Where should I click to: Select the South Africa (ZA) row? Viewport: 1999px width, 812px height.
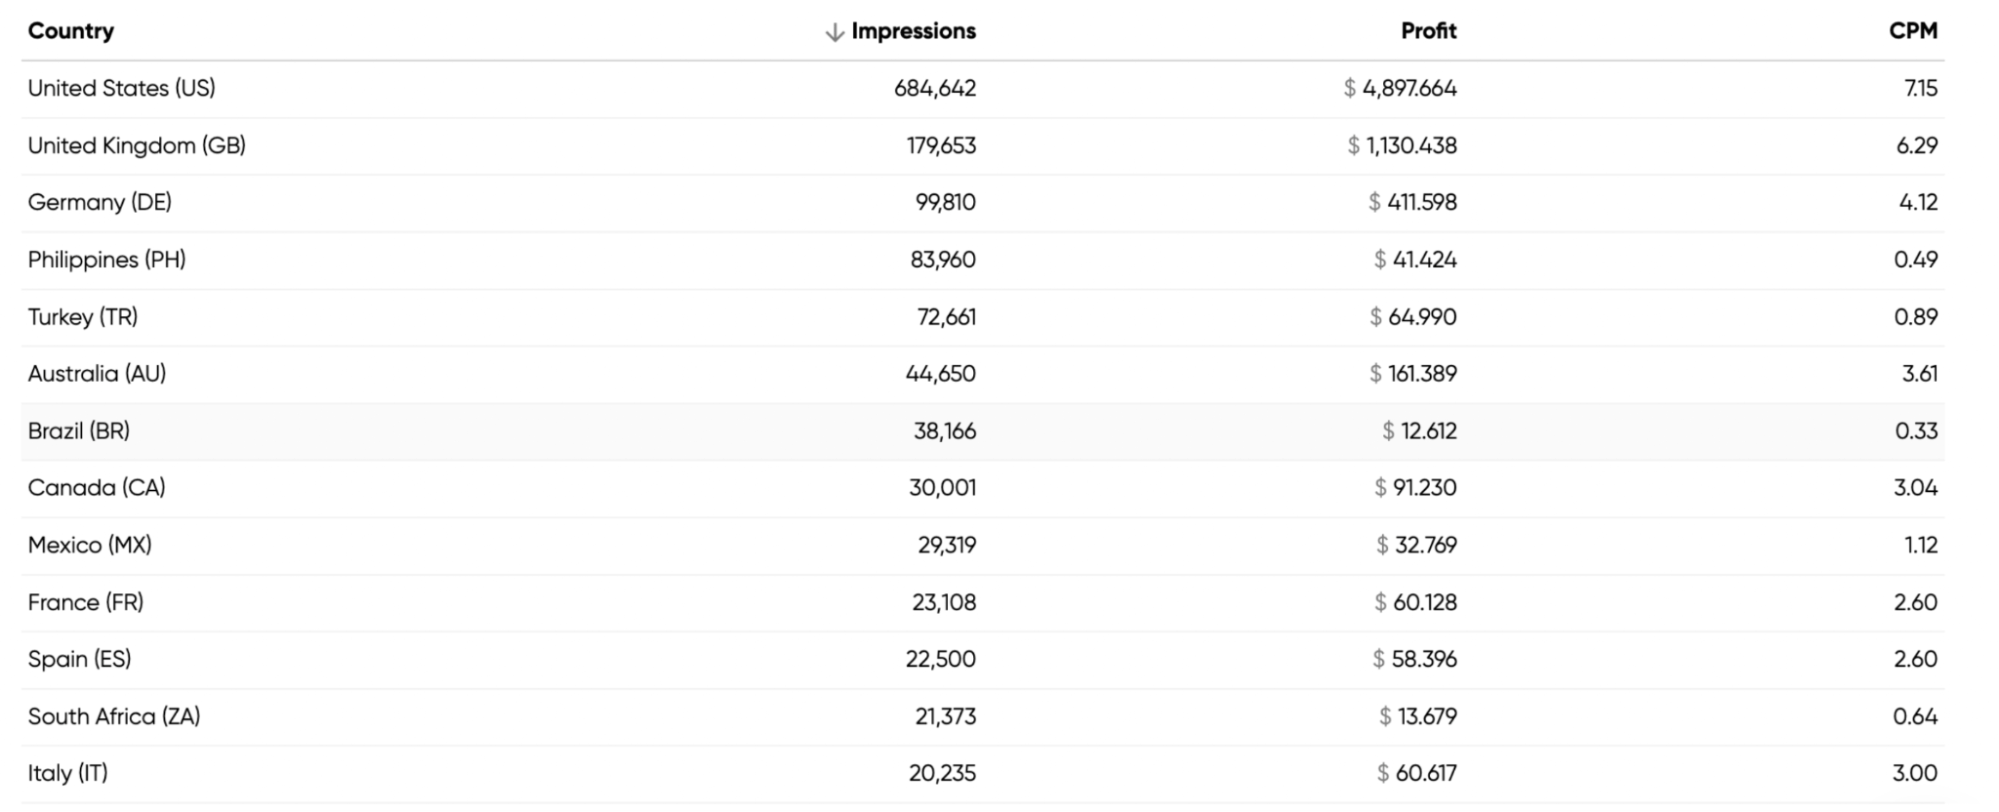point(983,716)
